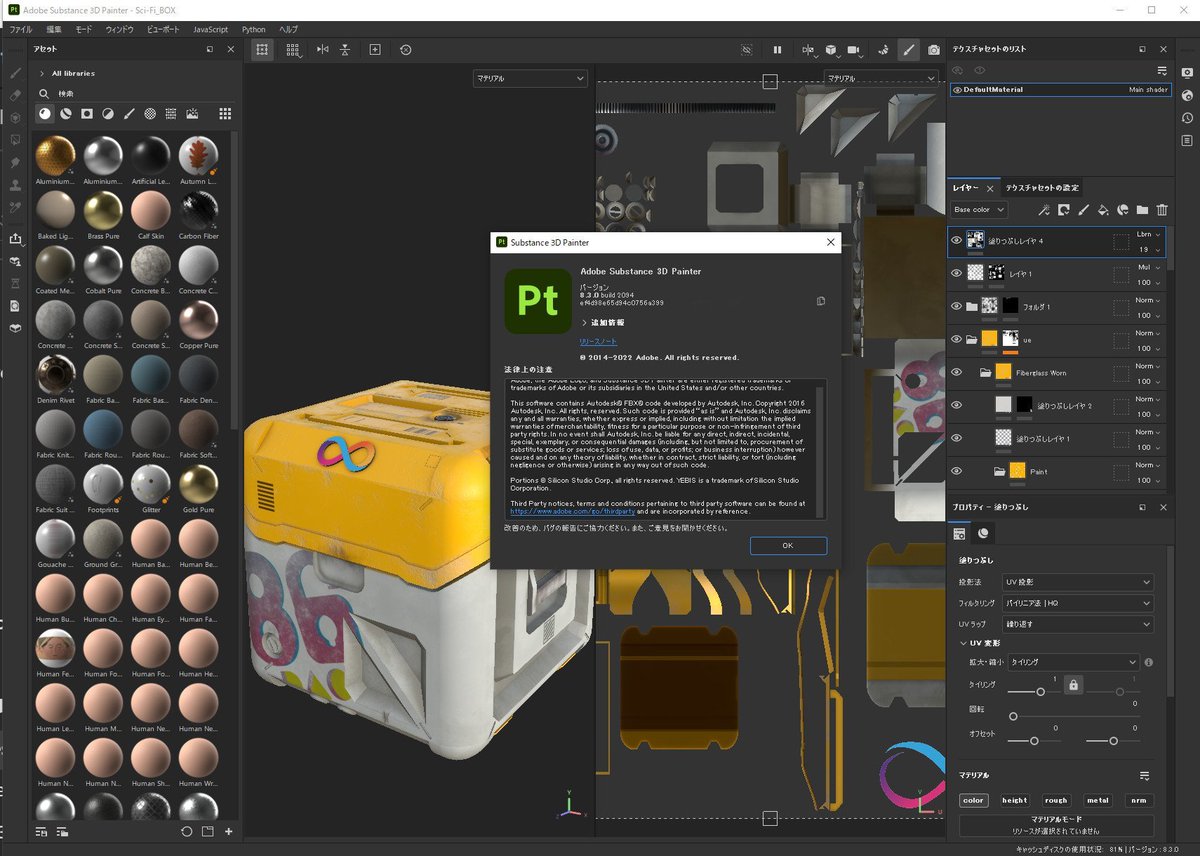The image size is (1200, 856).
Task: Filter assets by smart materials icon
Action: point(66,114)
